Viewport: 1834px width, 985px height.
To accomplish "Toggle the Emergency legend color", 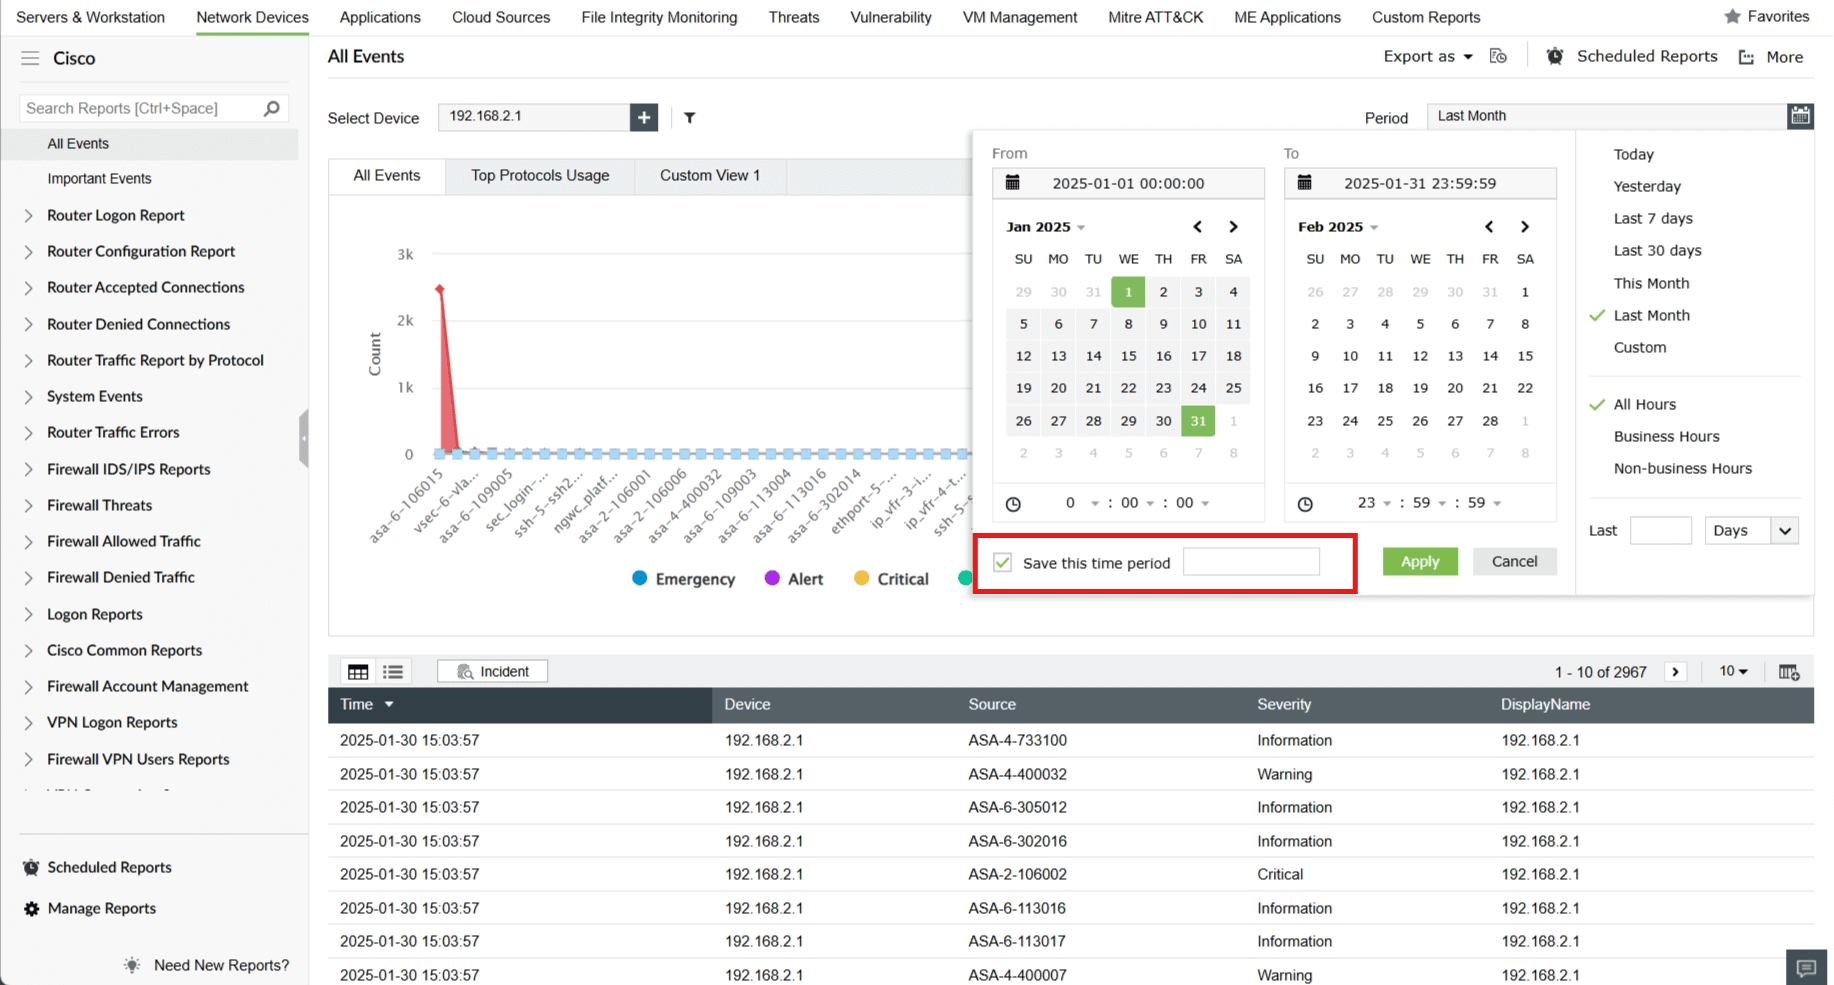I will coord(640,578).
